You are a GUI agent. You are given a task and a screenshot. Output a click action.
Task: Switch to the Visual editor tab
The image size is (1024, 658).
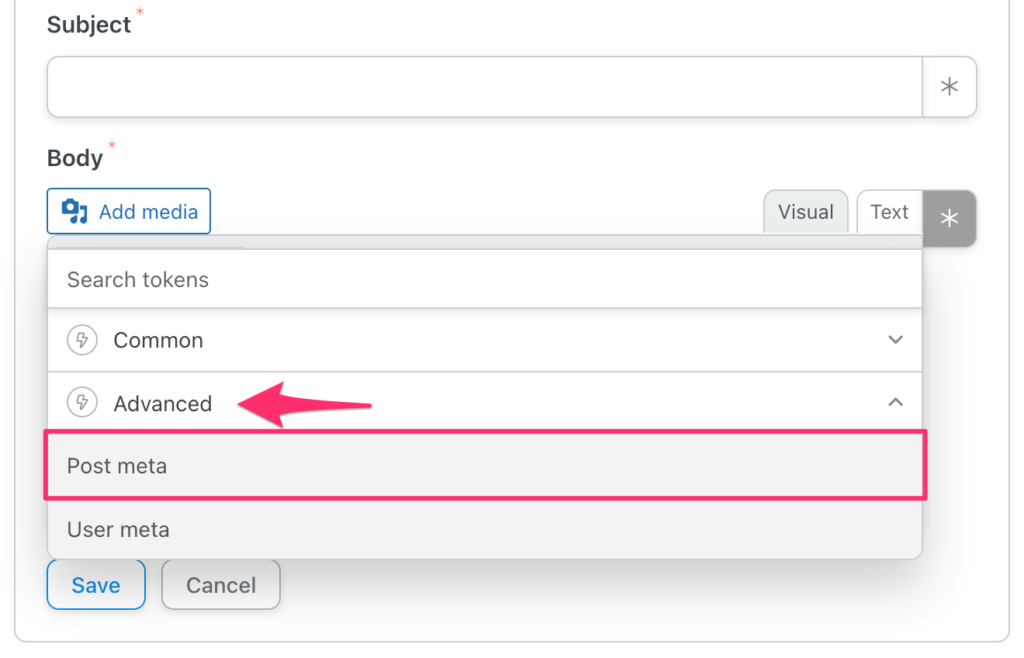click(x=805, y=212)
